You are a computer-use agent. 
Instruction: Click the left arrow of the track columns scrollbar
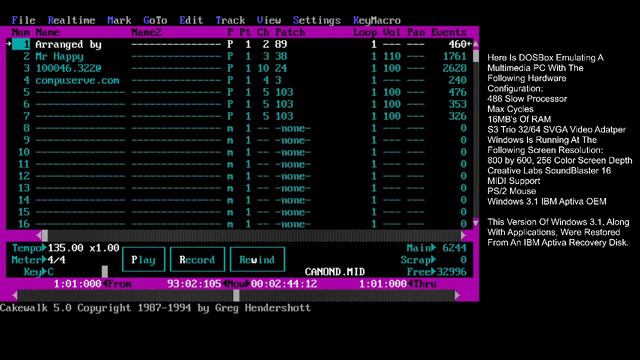39,236
